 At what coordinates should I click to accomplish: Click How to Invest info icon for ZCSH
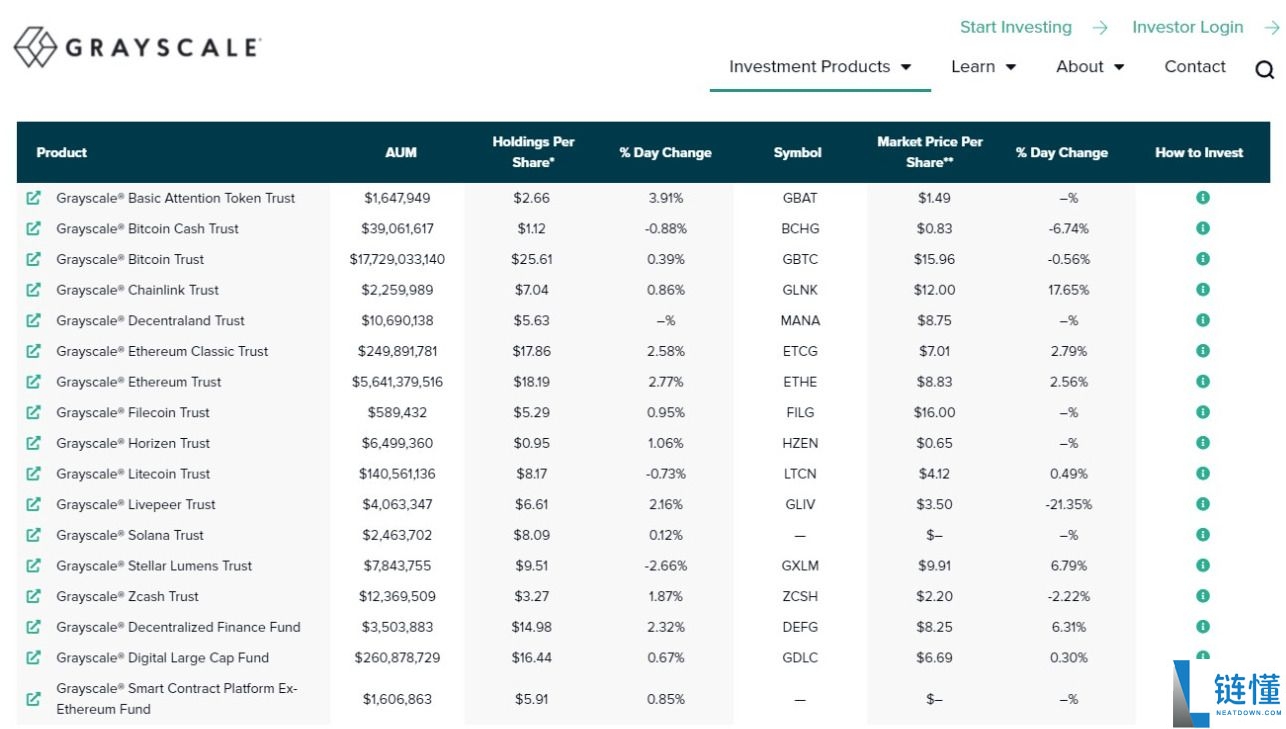(1203, 596)
